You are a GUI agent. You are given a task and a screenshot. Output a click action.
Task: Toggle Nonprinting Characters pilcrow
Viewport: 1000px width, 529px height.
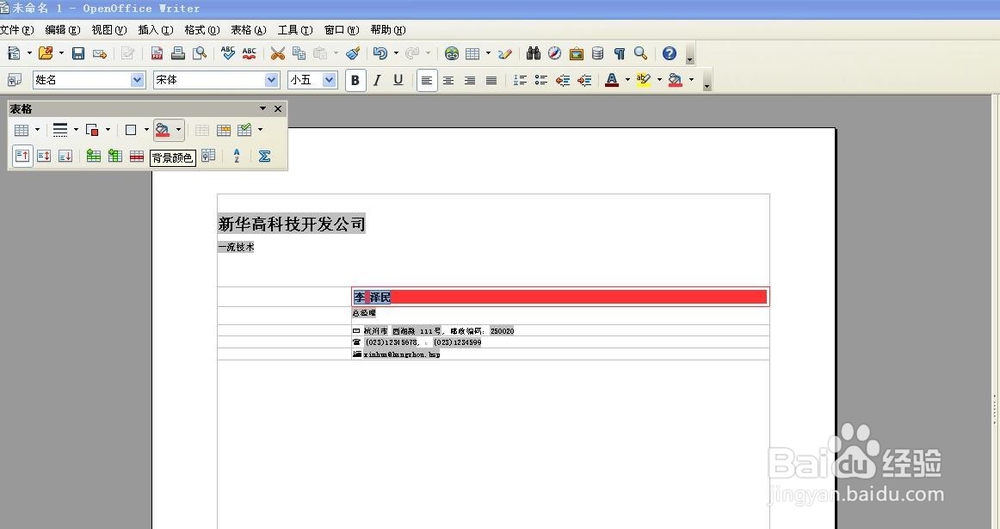[x=619, y=54]
